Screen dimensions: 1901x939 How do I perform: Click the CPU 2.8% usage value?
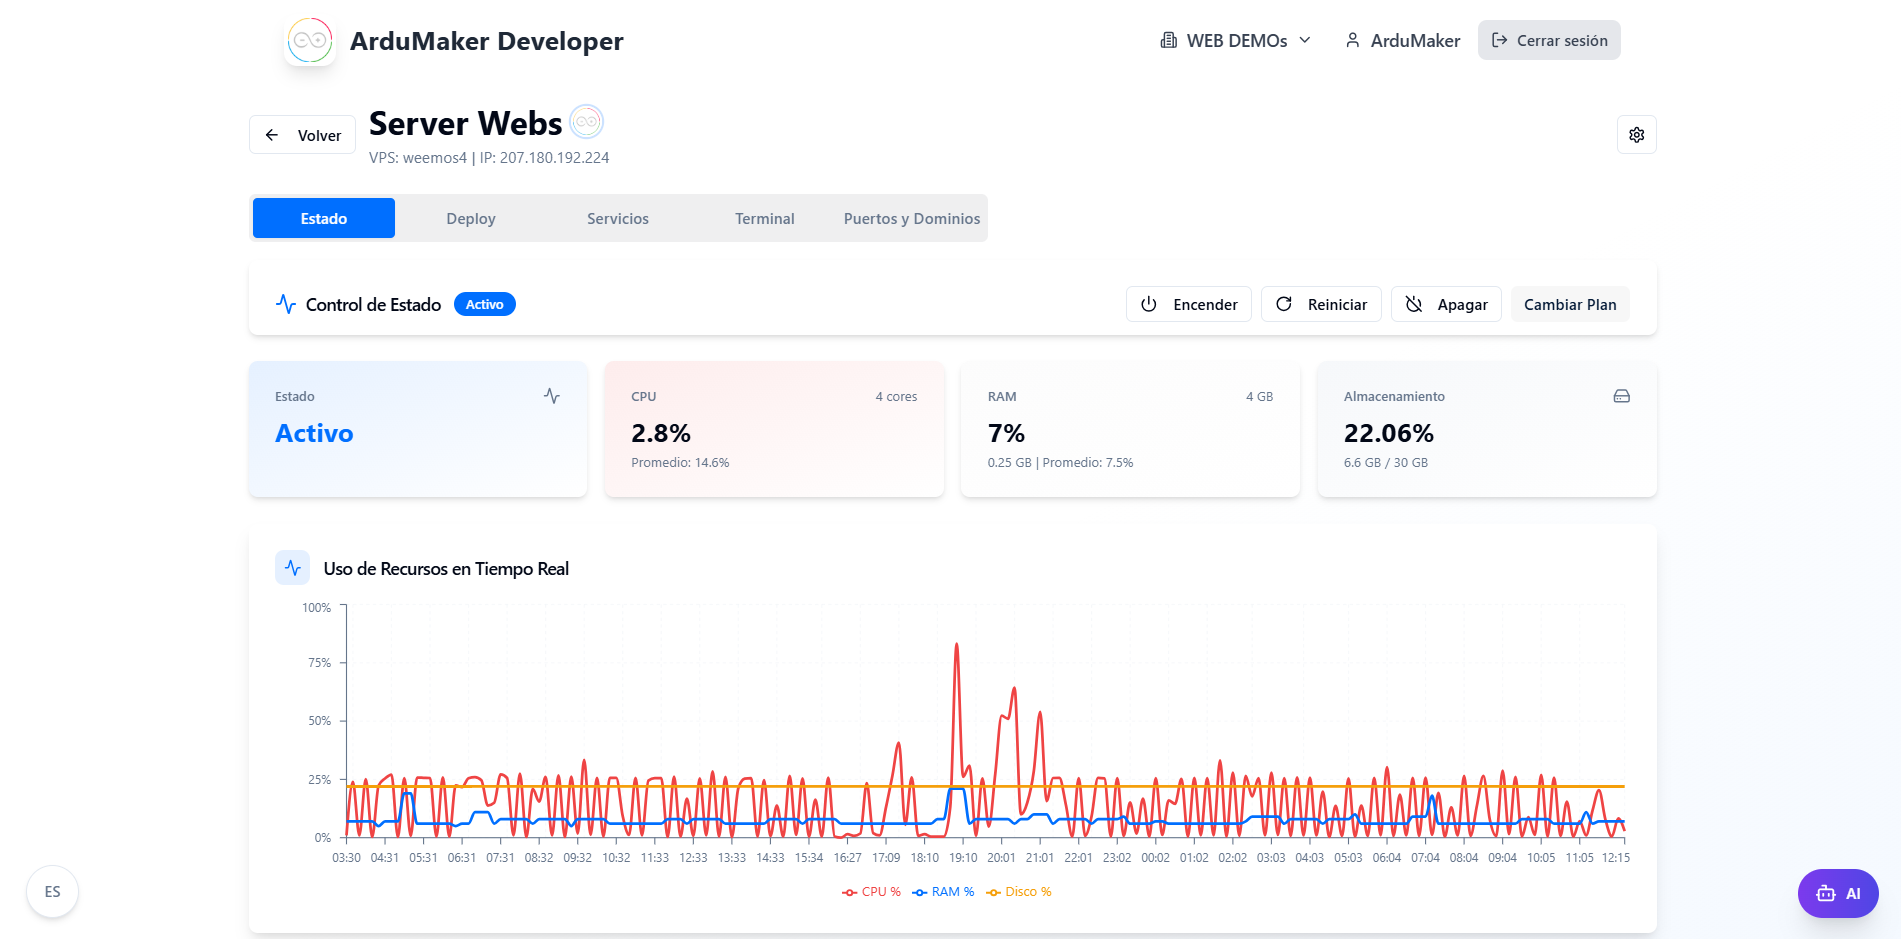click(661, 433)
